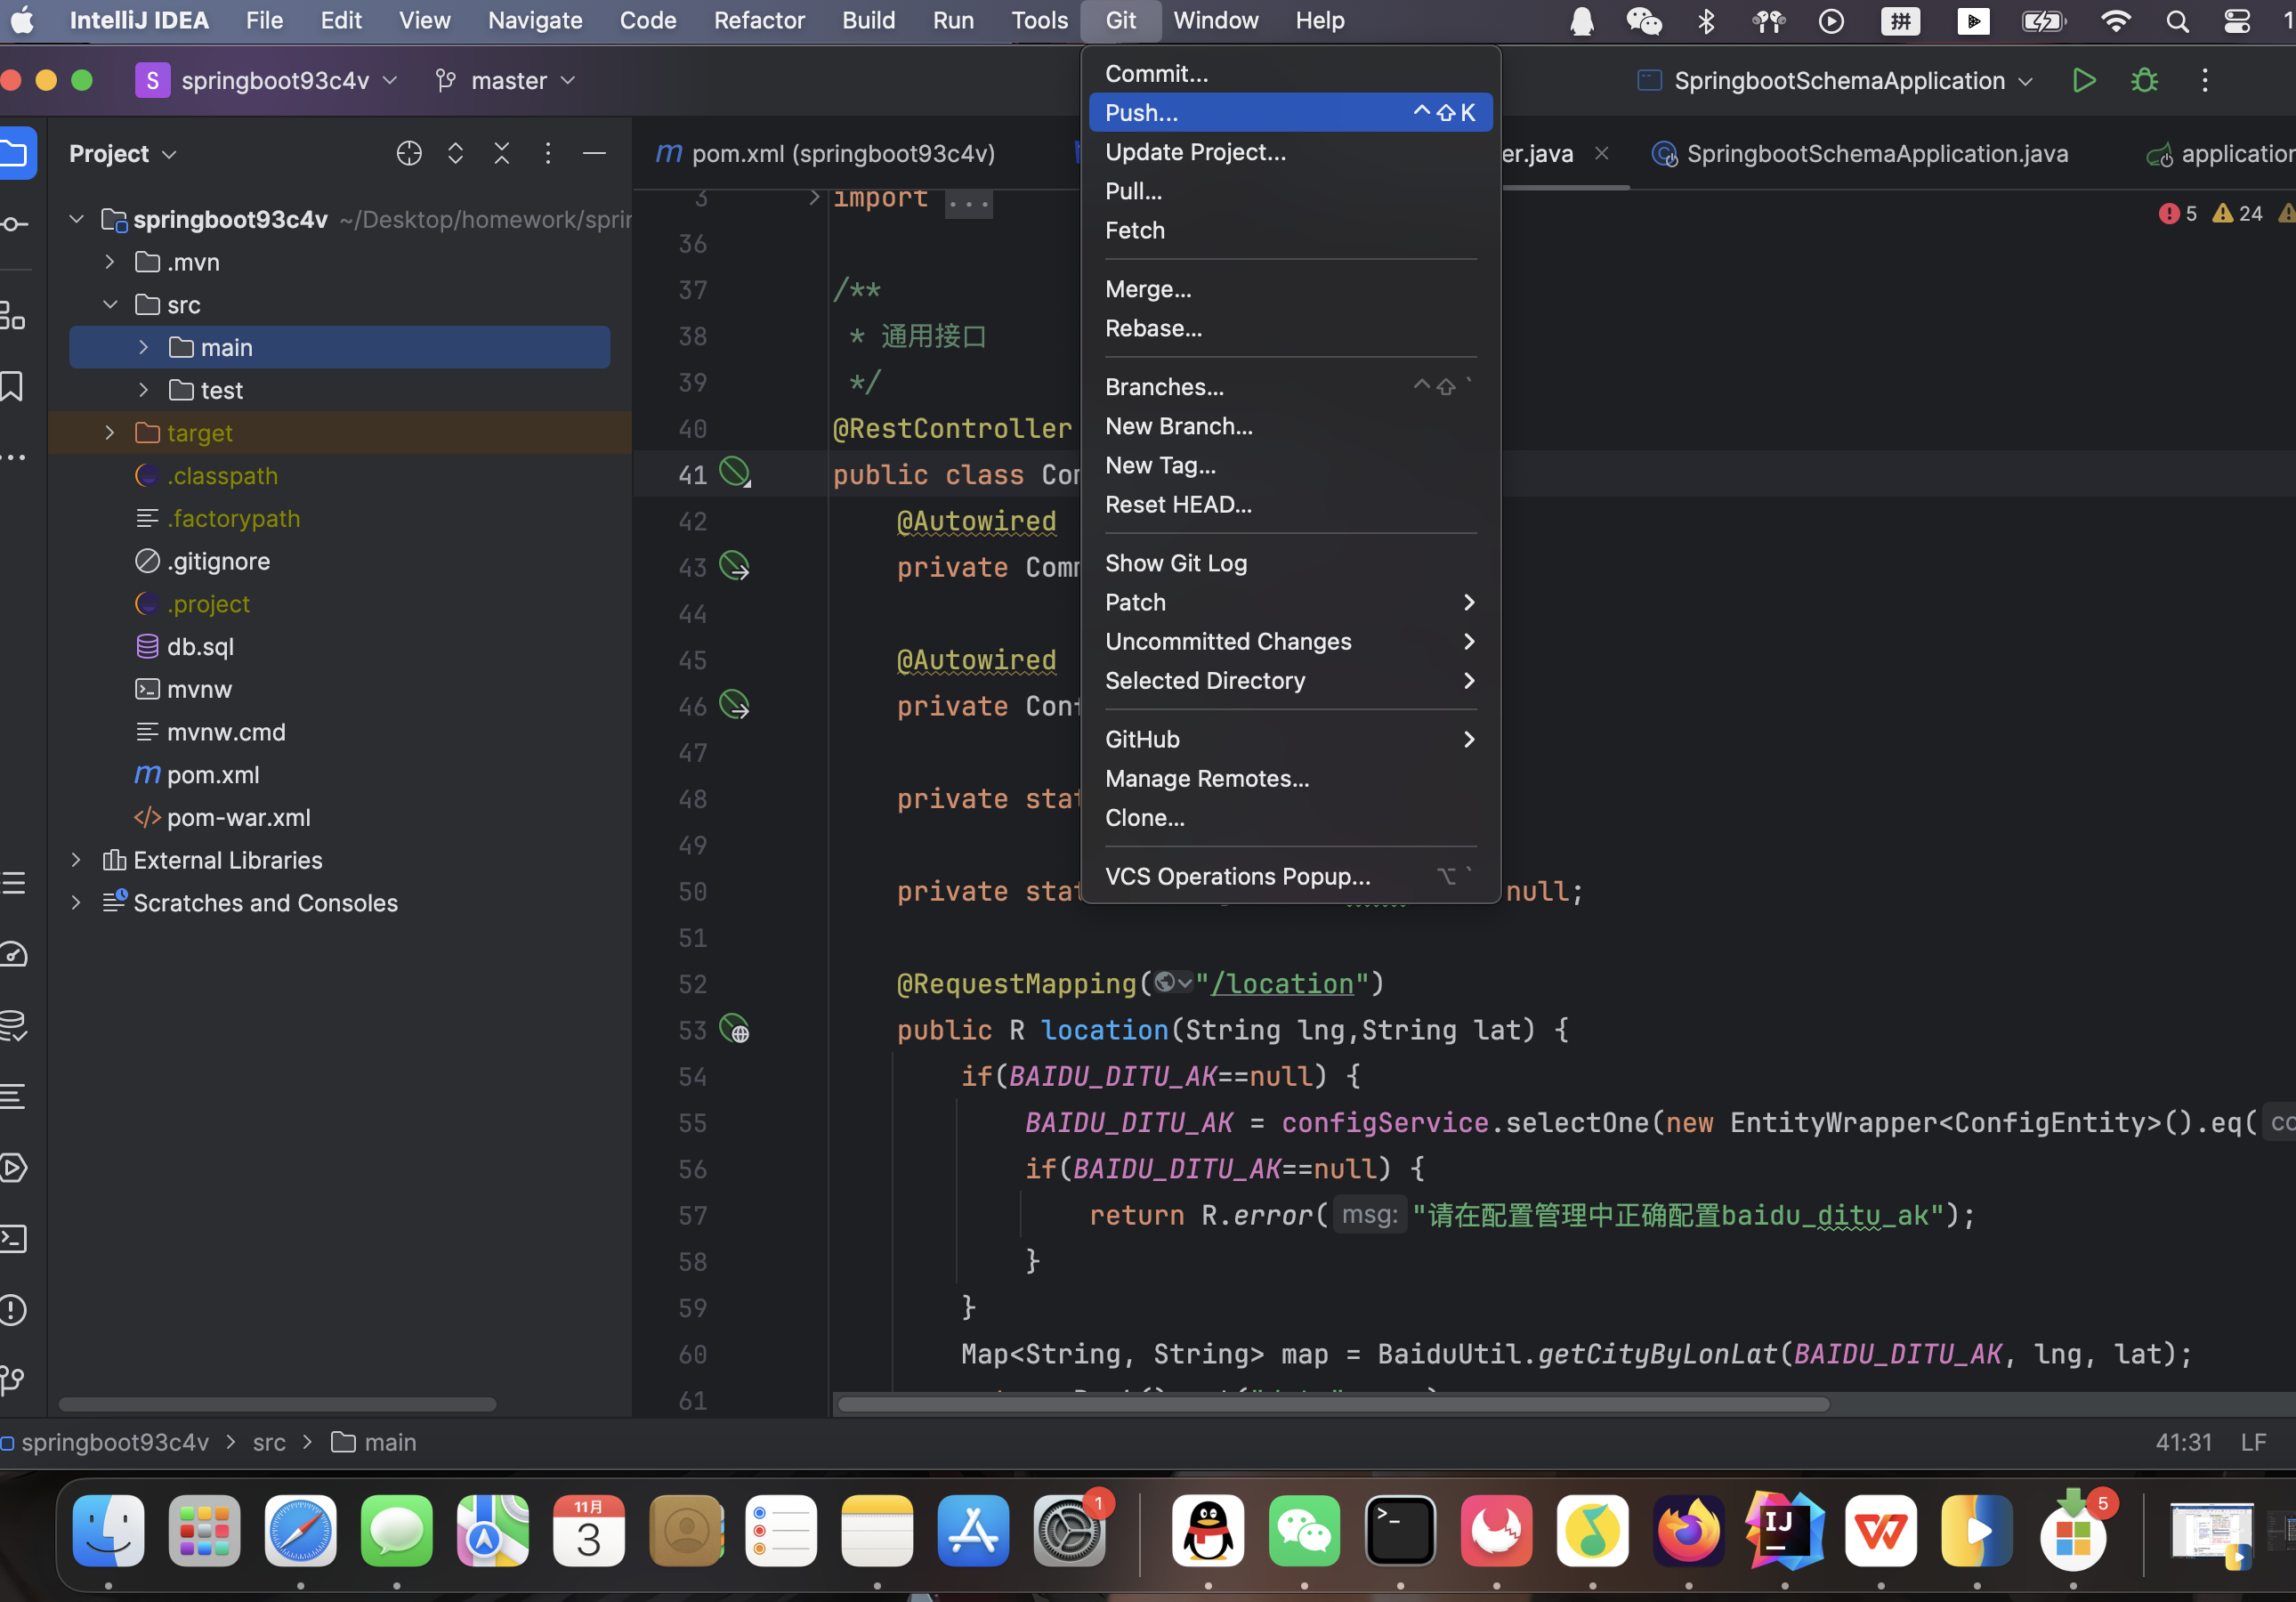Switch to SpringbootSchemaApplication.java tab

pos(1876,154)
